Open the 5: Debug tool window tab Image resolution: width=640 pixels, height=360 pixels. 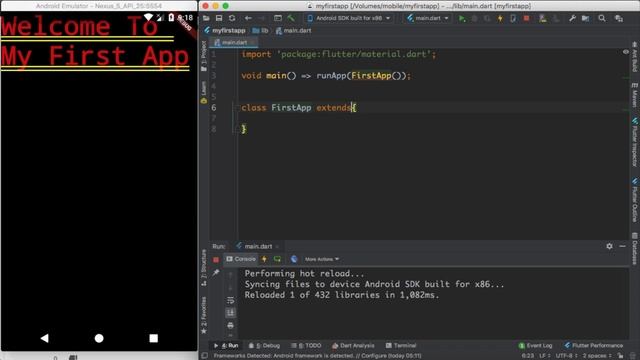(x=264, y=346)
